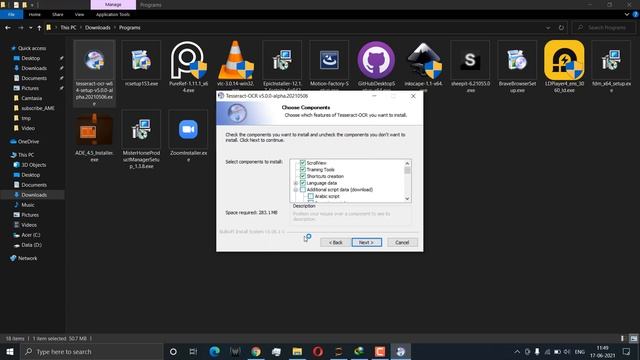This screenshot has height=360, width=640.
Task: Open the Home ribbon tab
Action: point(35,14)
